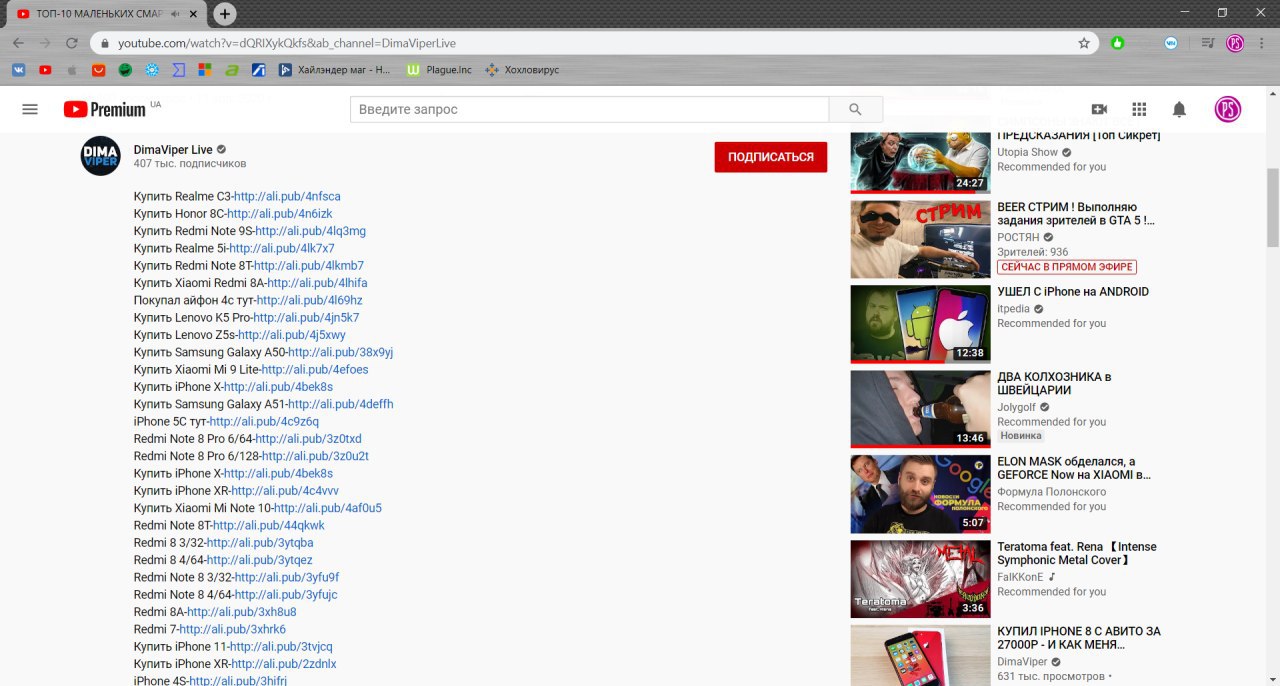The image size is (1280, 686).
Task: Click the green thumbs-up extension icon
Action: [x=1117, y=43]
